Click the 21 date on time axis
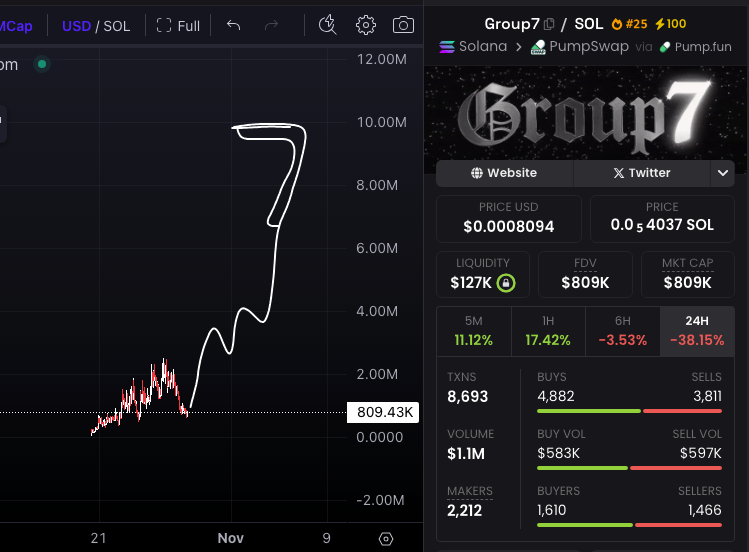Image resolution: width=749 pixels, height=552 pixels. click(x=98, y=539)
